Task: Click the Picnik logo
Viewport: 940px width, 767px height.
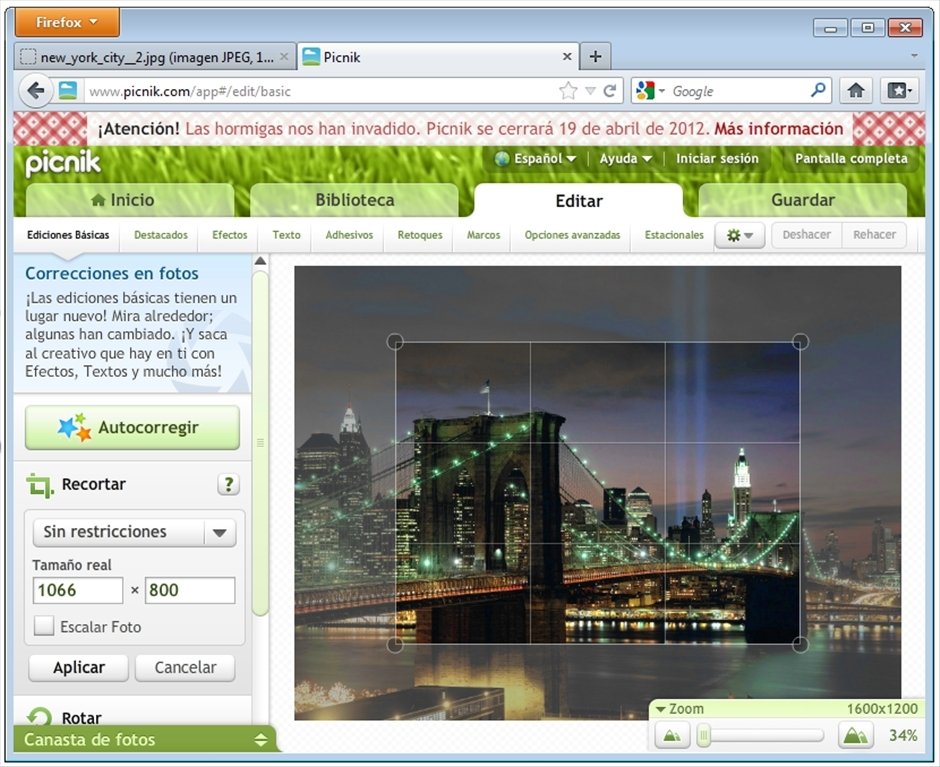Action: click(x=63, y=163)
